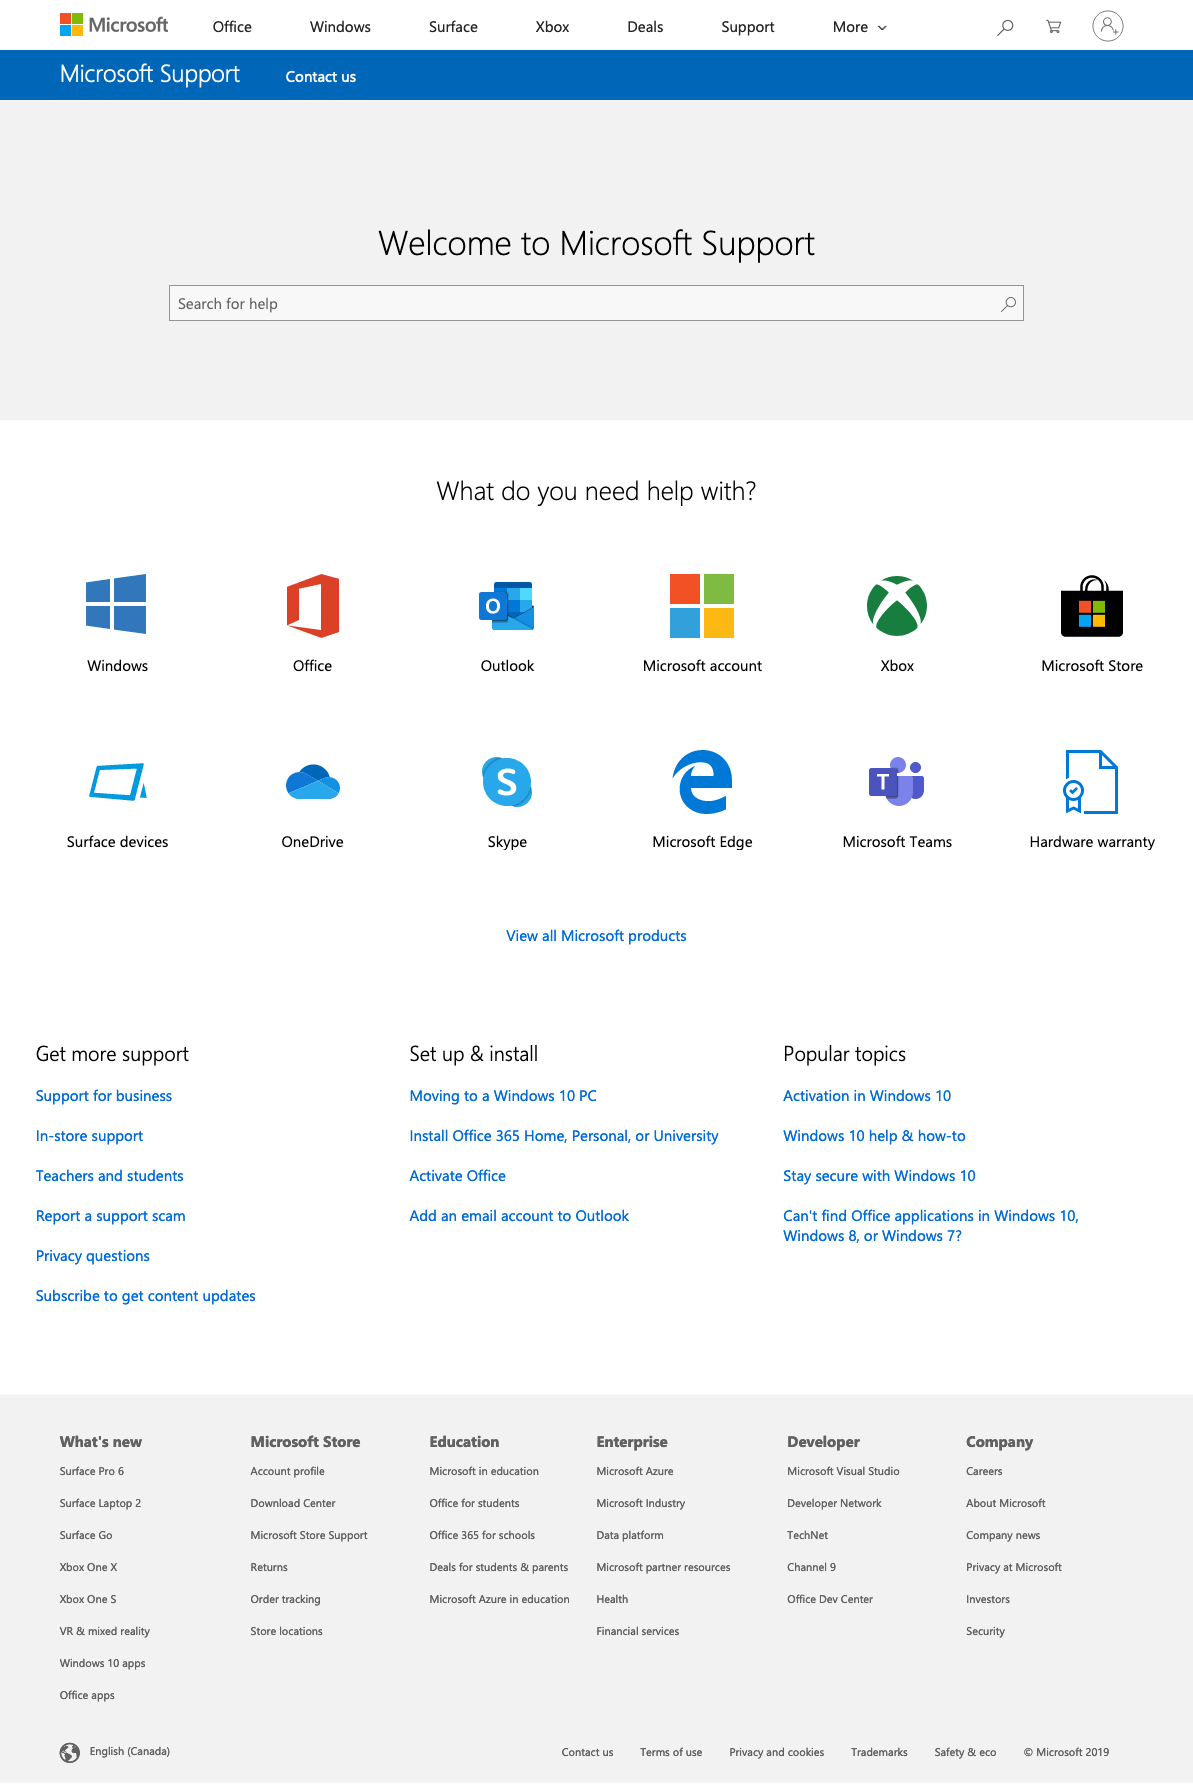The width and height of the screenshot is (1193, 1786).
Task: Open In-store support link
Action: tap(89, 1136)
